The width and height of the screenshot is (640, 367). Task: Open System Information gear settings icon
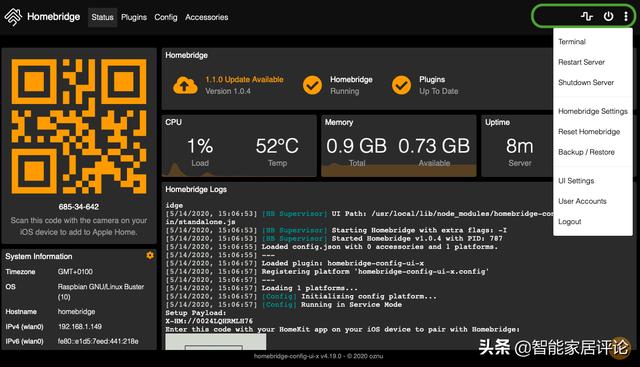point(150,255)
